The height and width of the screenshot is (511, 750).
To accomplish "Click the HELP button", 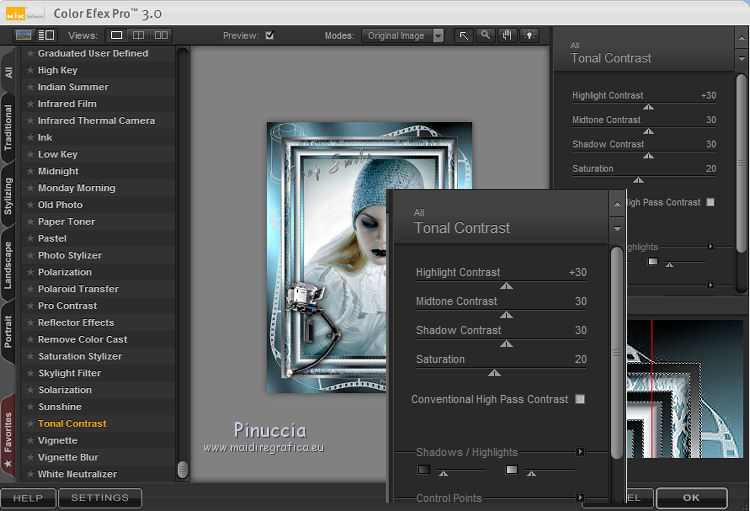I will point(27,497).
